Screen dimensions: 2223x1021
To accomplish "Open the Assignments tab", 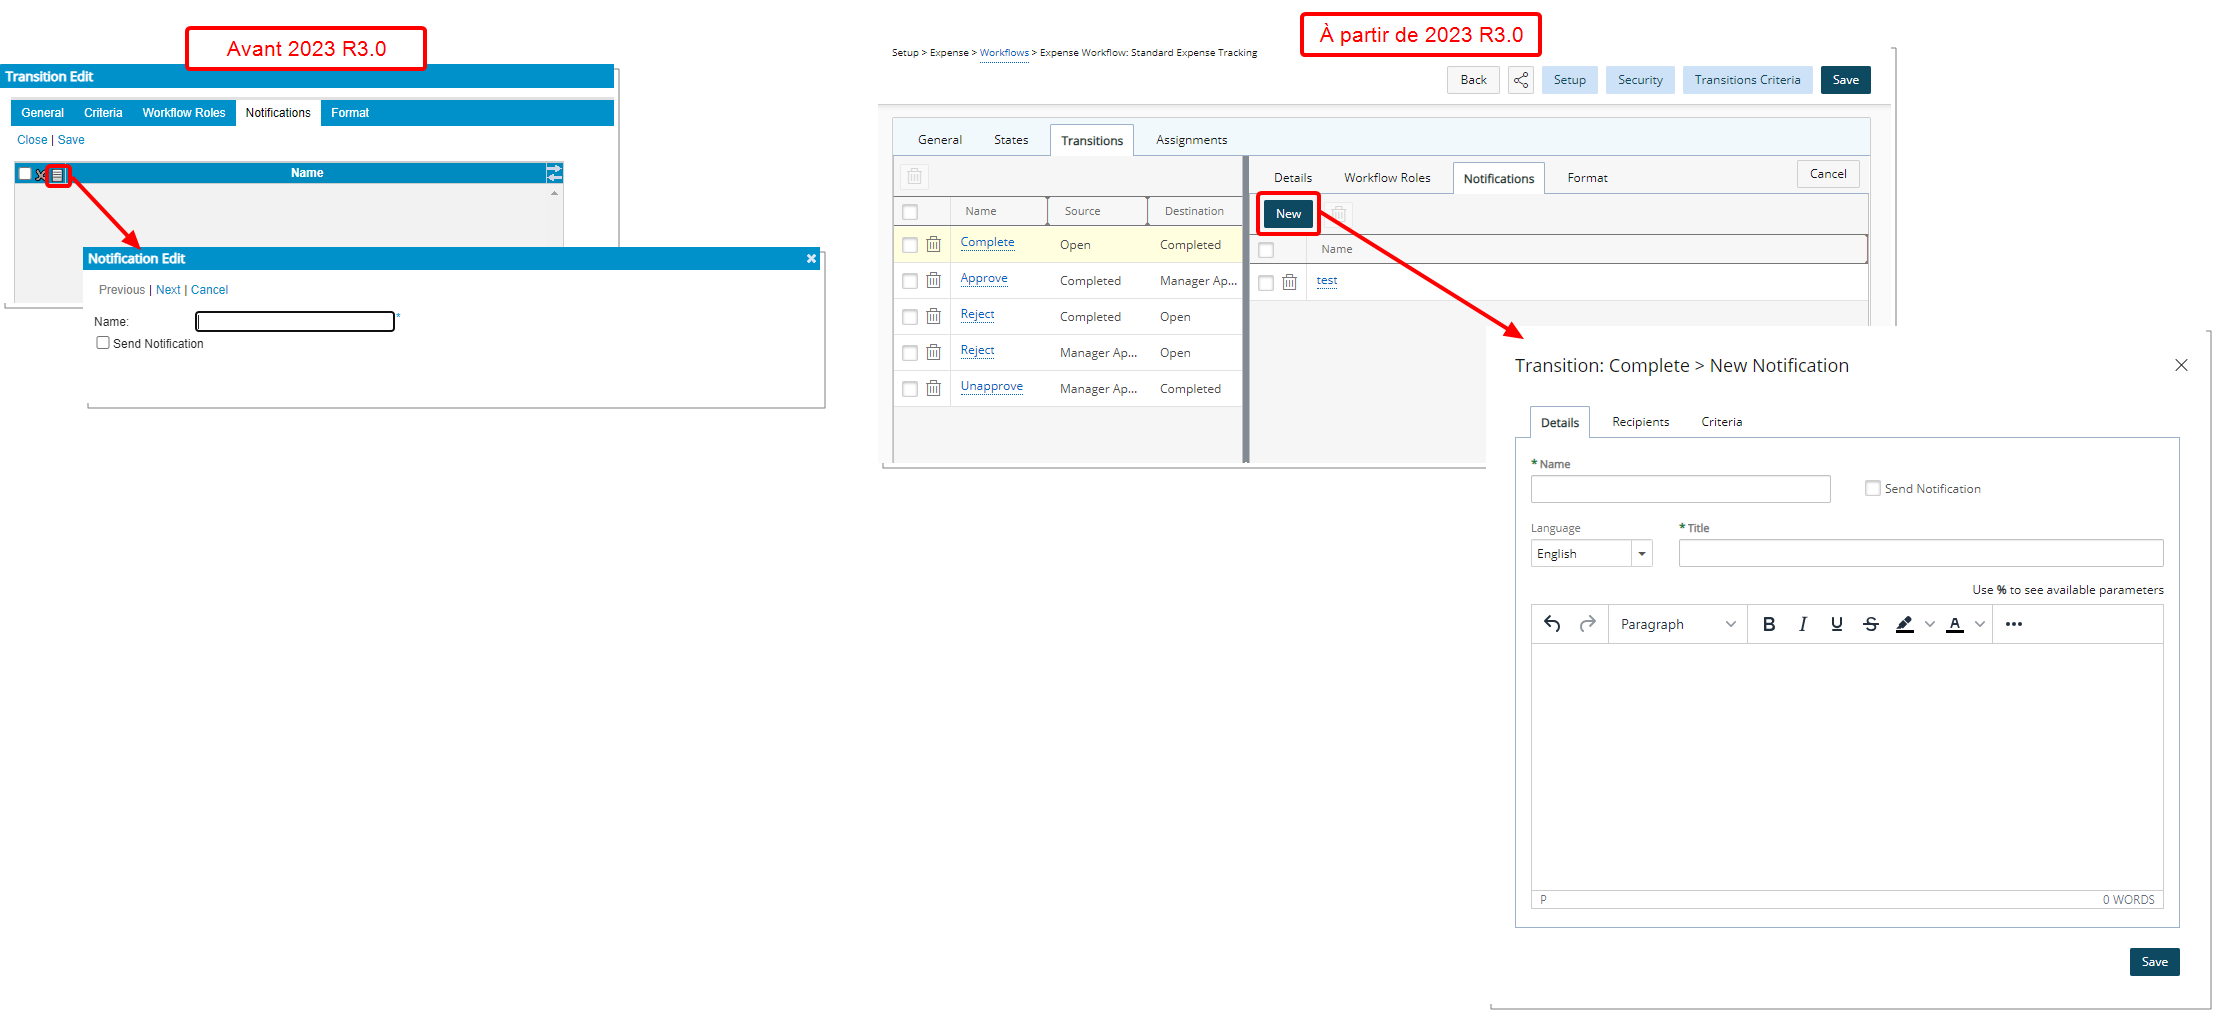I will pos(1191,140).
